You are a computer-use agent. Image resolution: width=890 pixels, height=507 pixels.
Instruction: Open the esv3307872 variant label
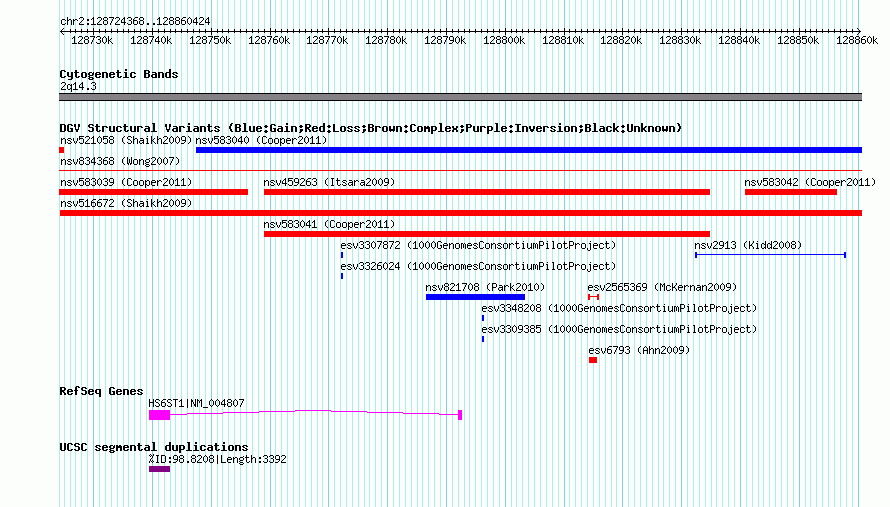[478, 245]
